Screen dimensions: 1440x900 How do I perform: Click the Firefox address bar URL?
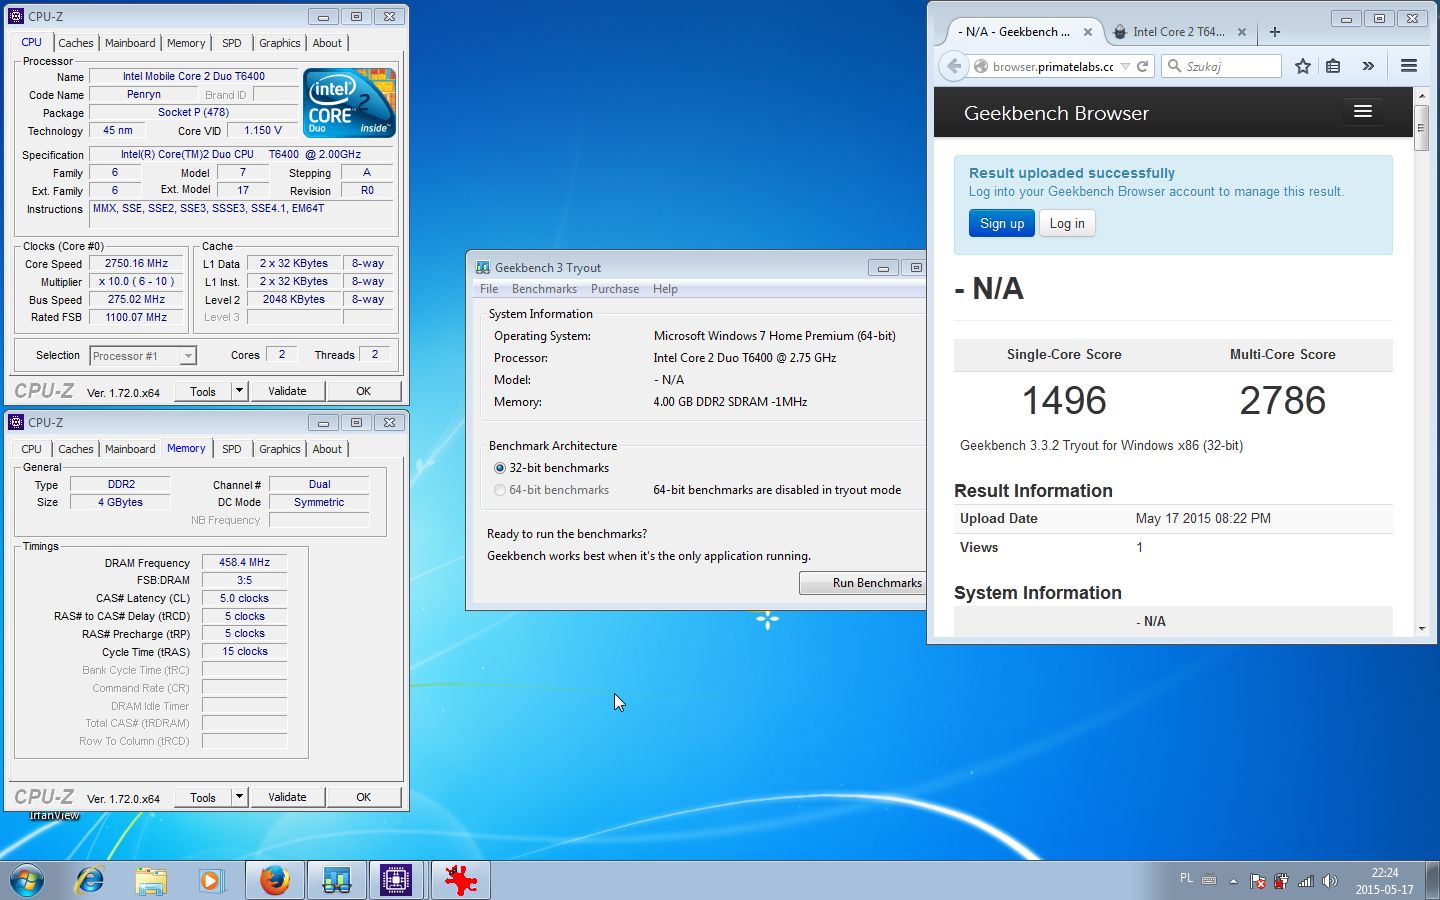1052,66
